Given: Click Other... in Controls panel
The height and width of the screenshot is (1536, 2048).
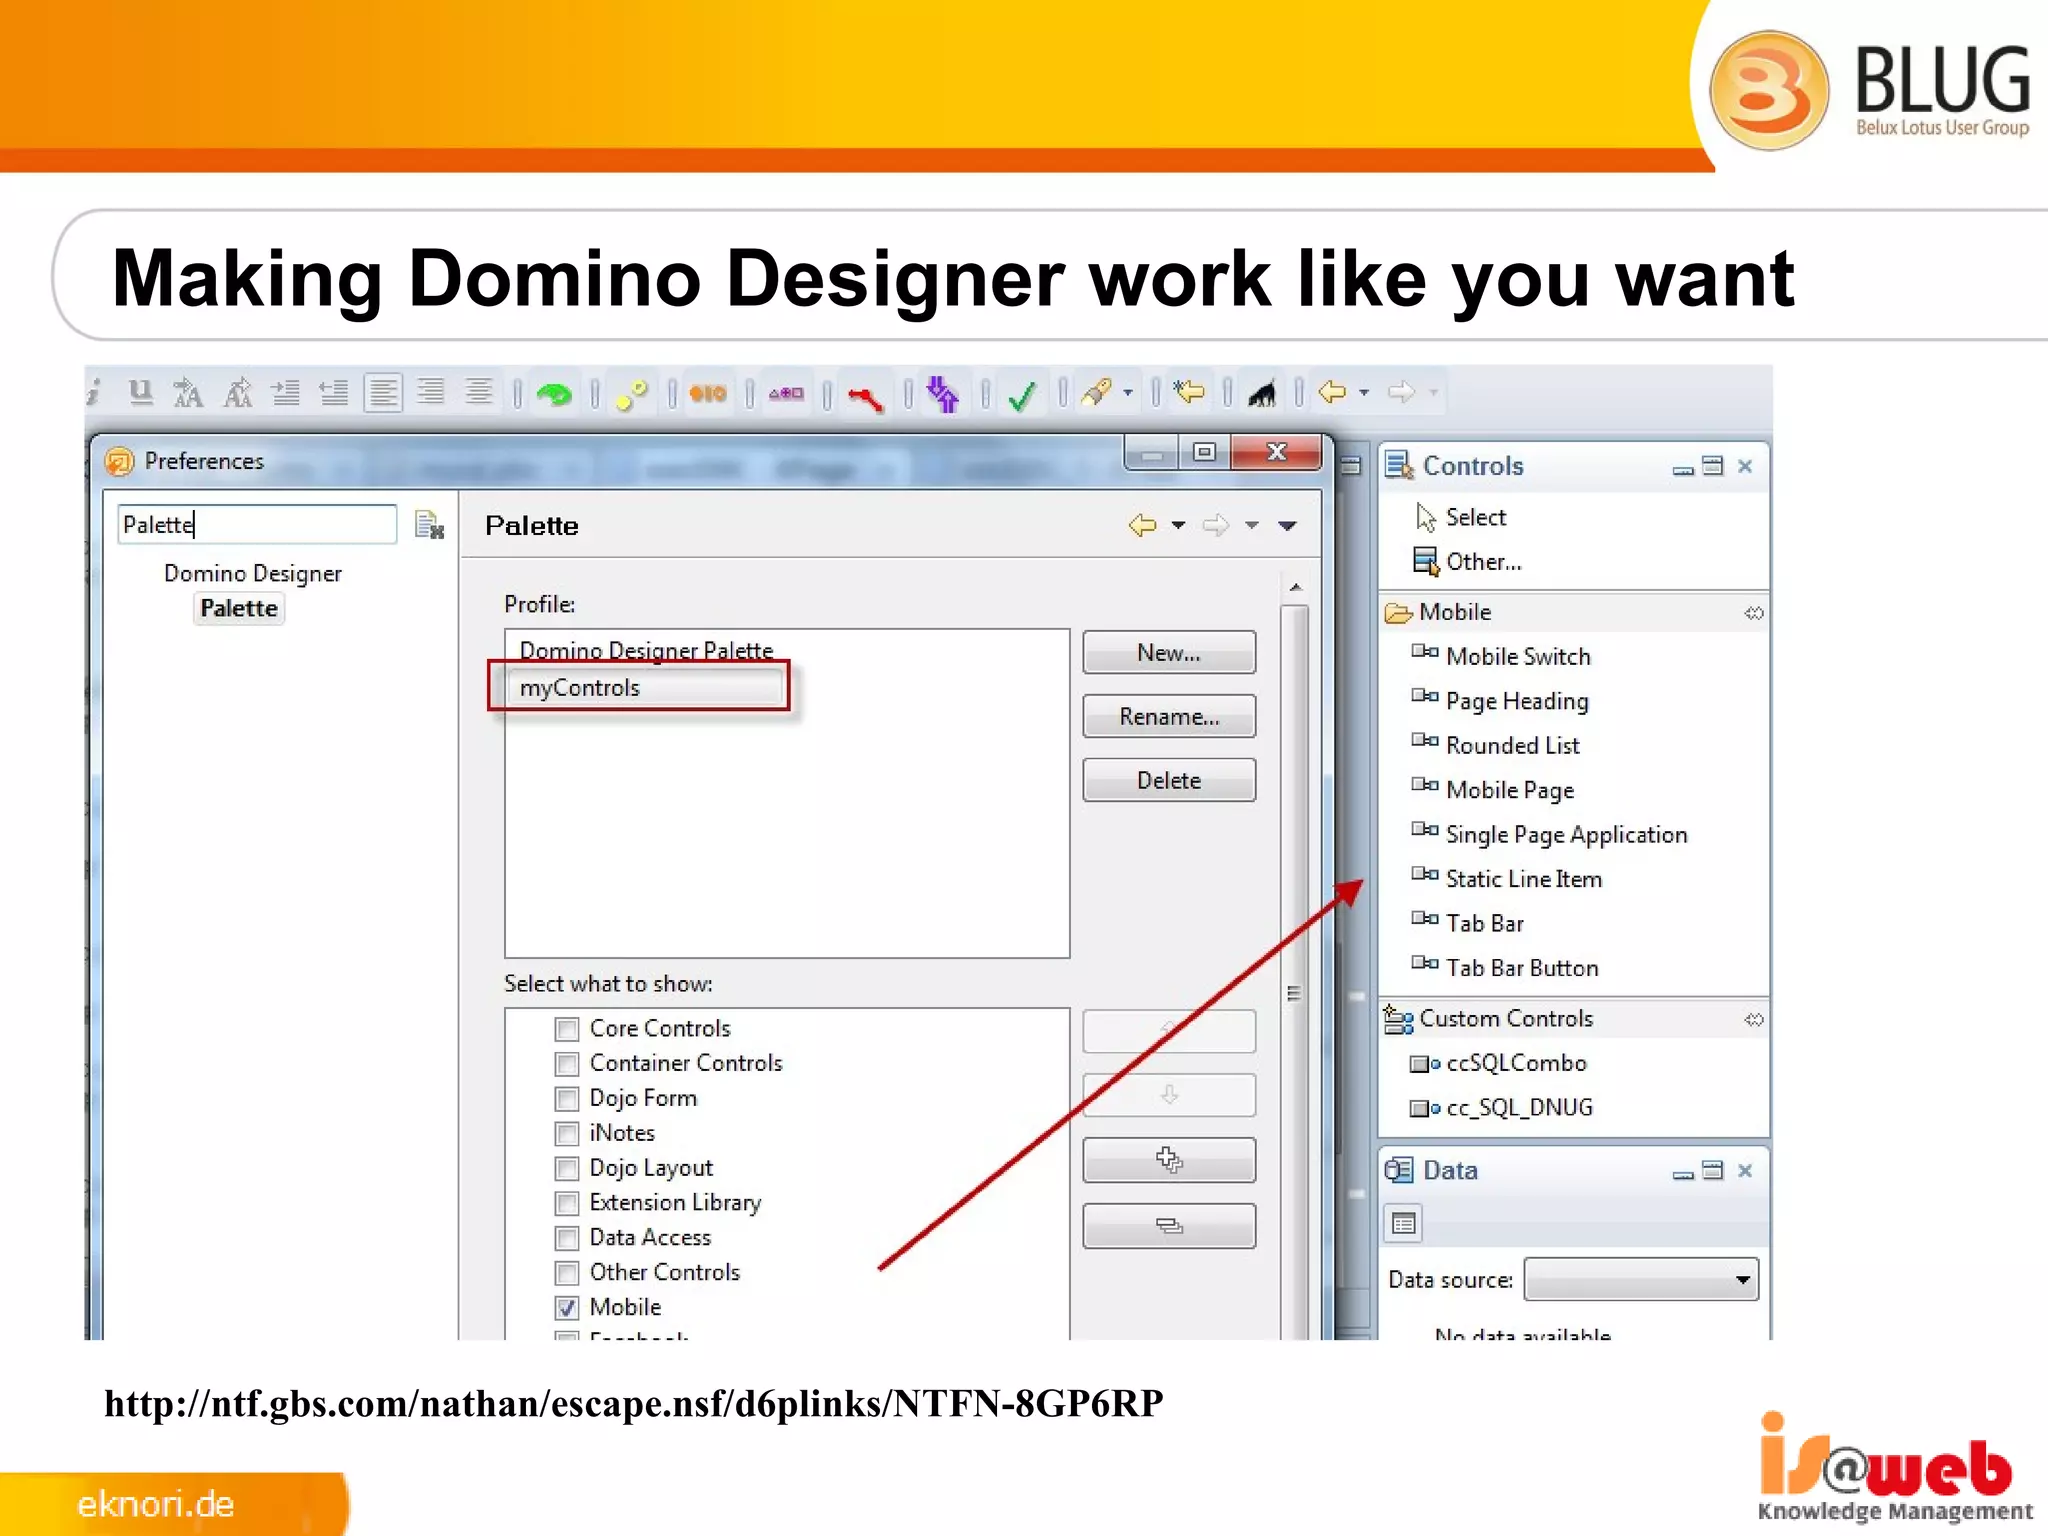Looking at the screenshot, I should [x=1467, y=561].
